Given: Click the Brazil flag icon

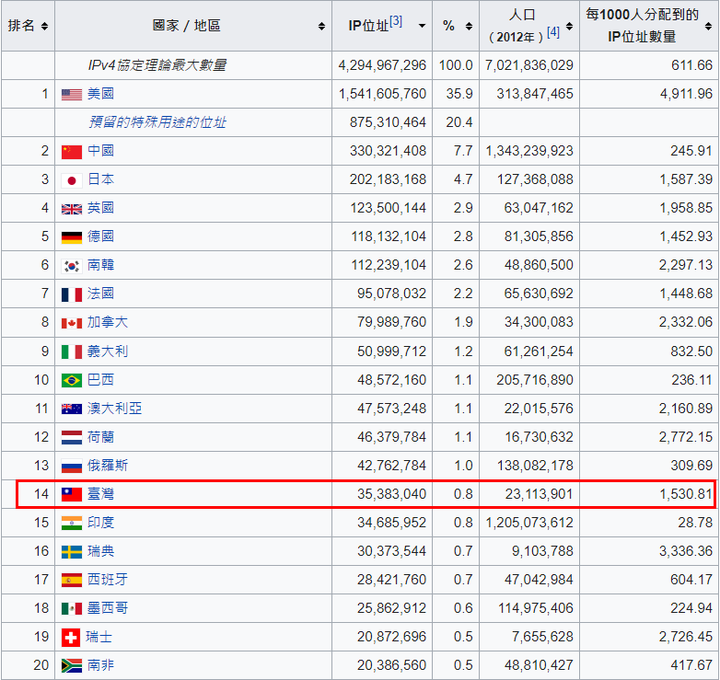Looking at the screenshot, I should pyautogui.click(x=72, y=381).
